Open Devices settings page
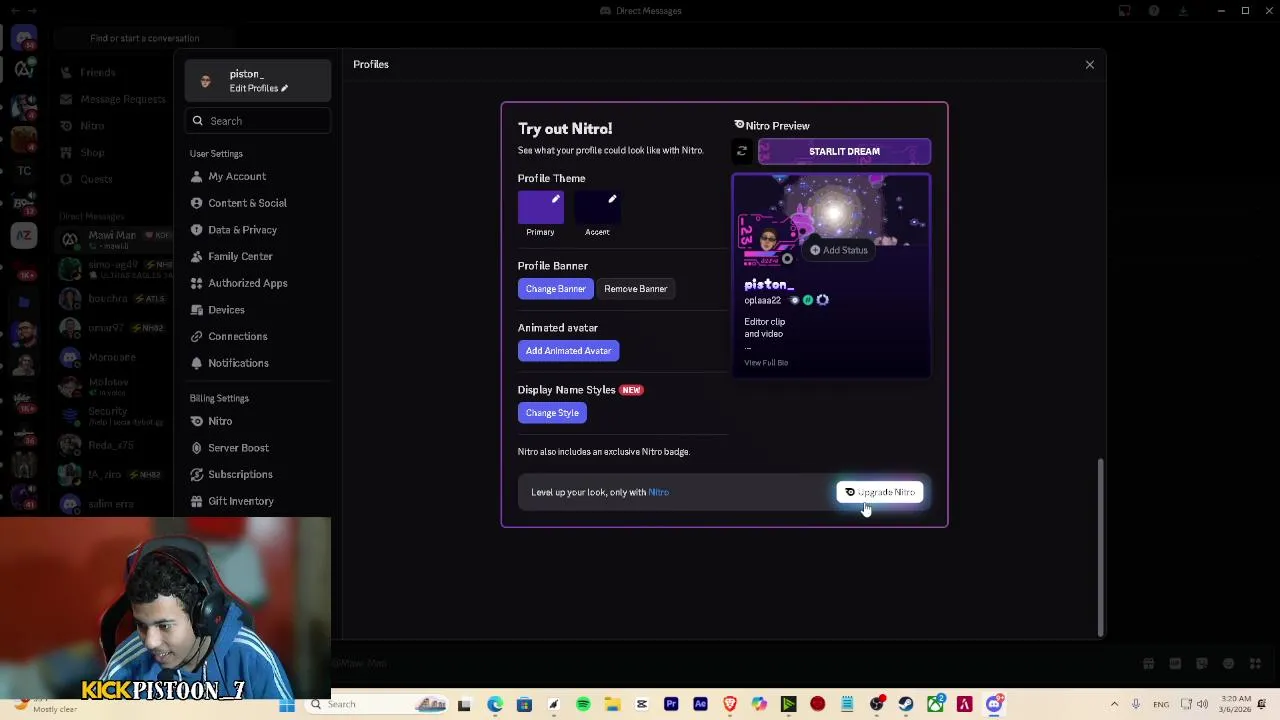 click(x=257, y=310)
